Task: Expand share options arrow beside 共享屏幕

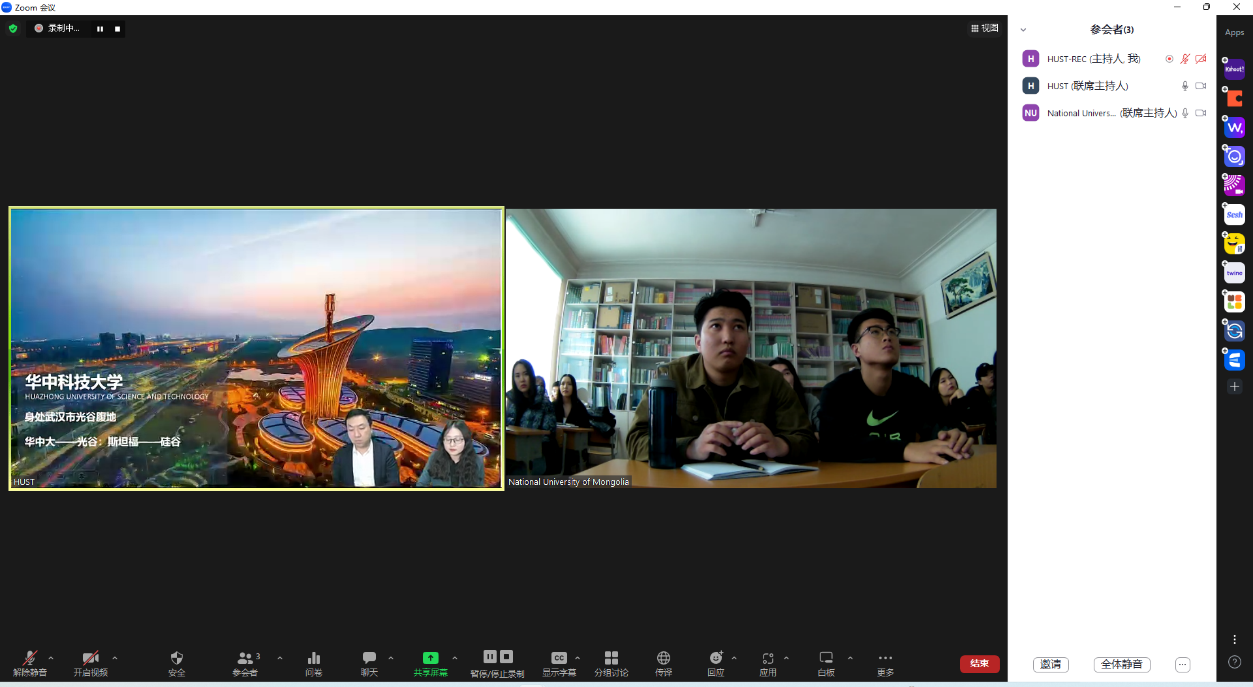Action: coord(455,658)
